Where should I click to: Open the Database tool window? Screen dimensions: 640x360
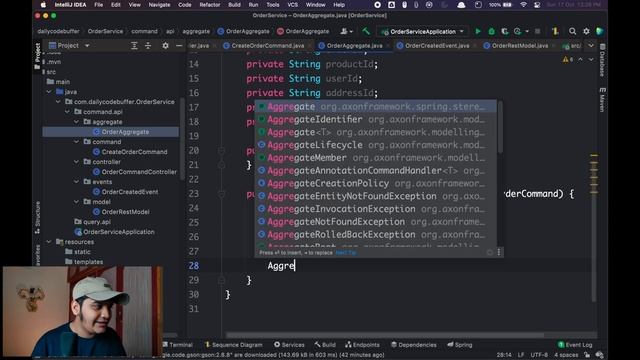602,60
